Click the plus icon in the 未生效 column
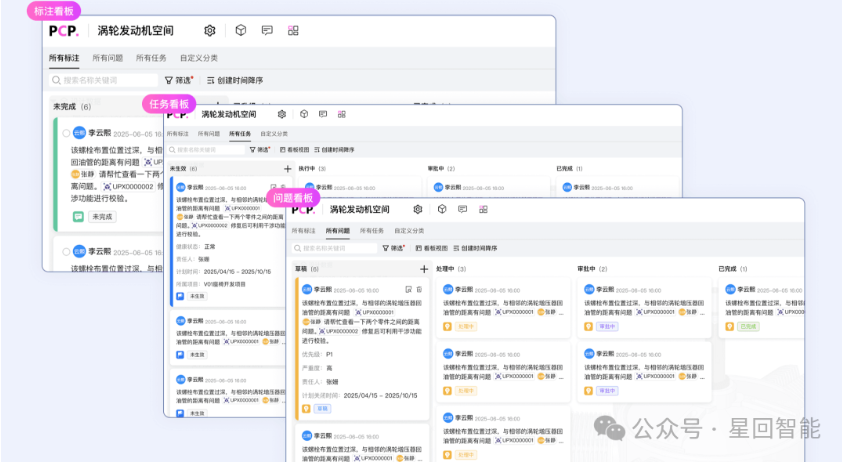 tap(288, 169)
